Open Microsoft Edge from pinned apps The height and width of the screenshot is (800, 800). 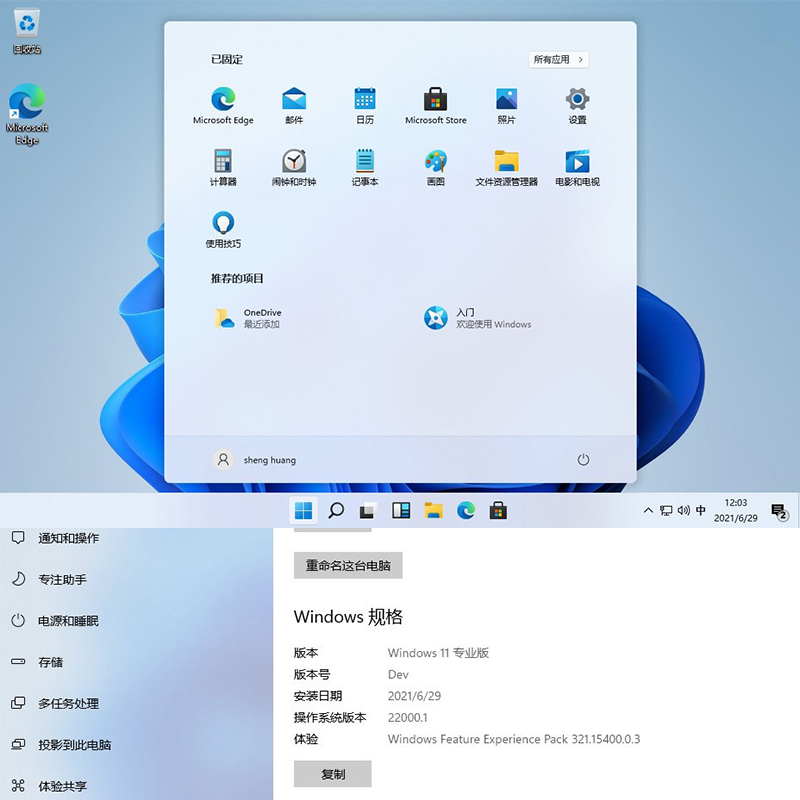tap(223, 106)
